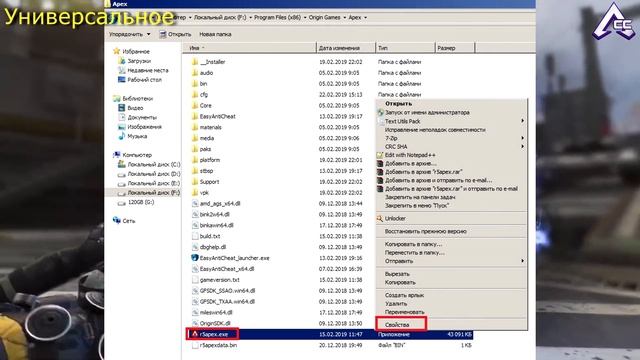Open the __Installer folder icon
This screenshot has width=640, height=360.
pos(195,62)
